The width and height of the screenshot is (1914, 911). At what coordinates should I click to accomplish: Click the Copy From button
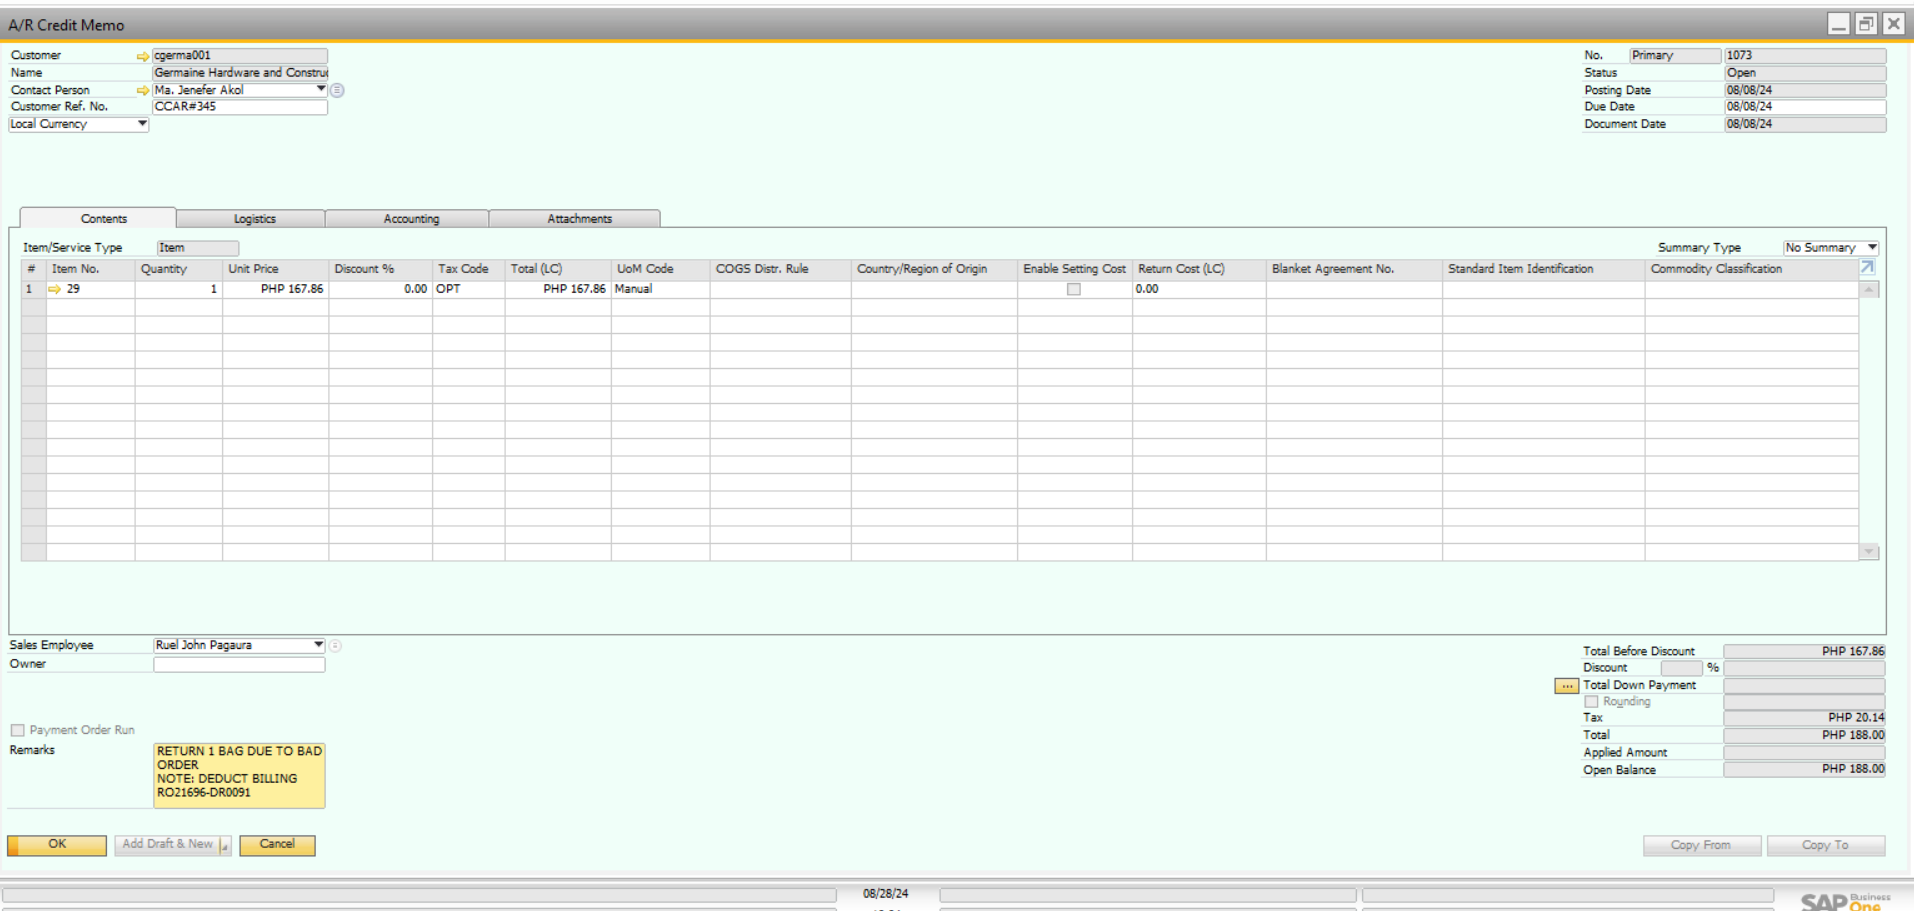pyautogui.click(x=1700, y=845)
